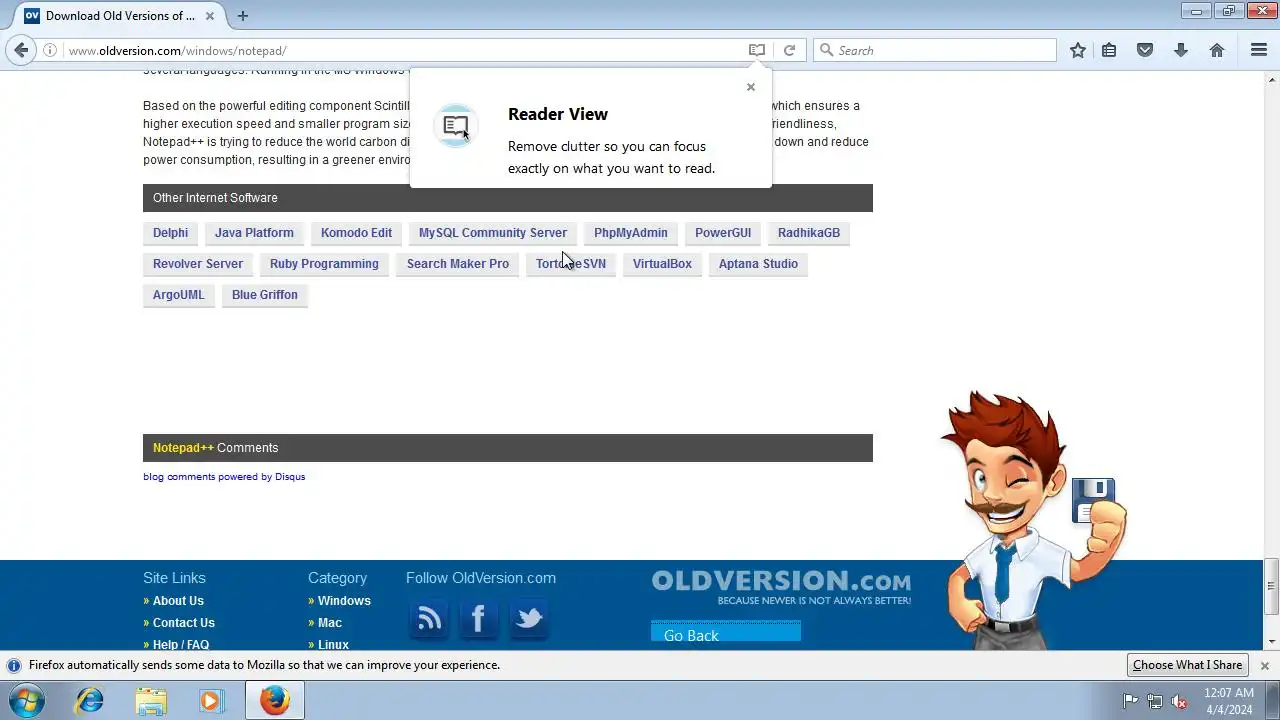Open File Explorer from taskbar
1280x720 pixels.
(151, 700)
